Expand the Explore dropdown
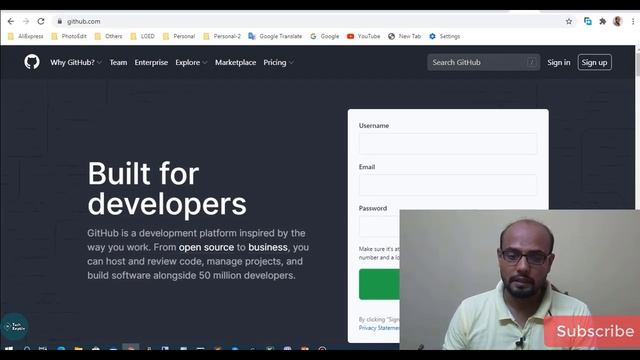Screen dimensions: 640x360 coord(191,62)
